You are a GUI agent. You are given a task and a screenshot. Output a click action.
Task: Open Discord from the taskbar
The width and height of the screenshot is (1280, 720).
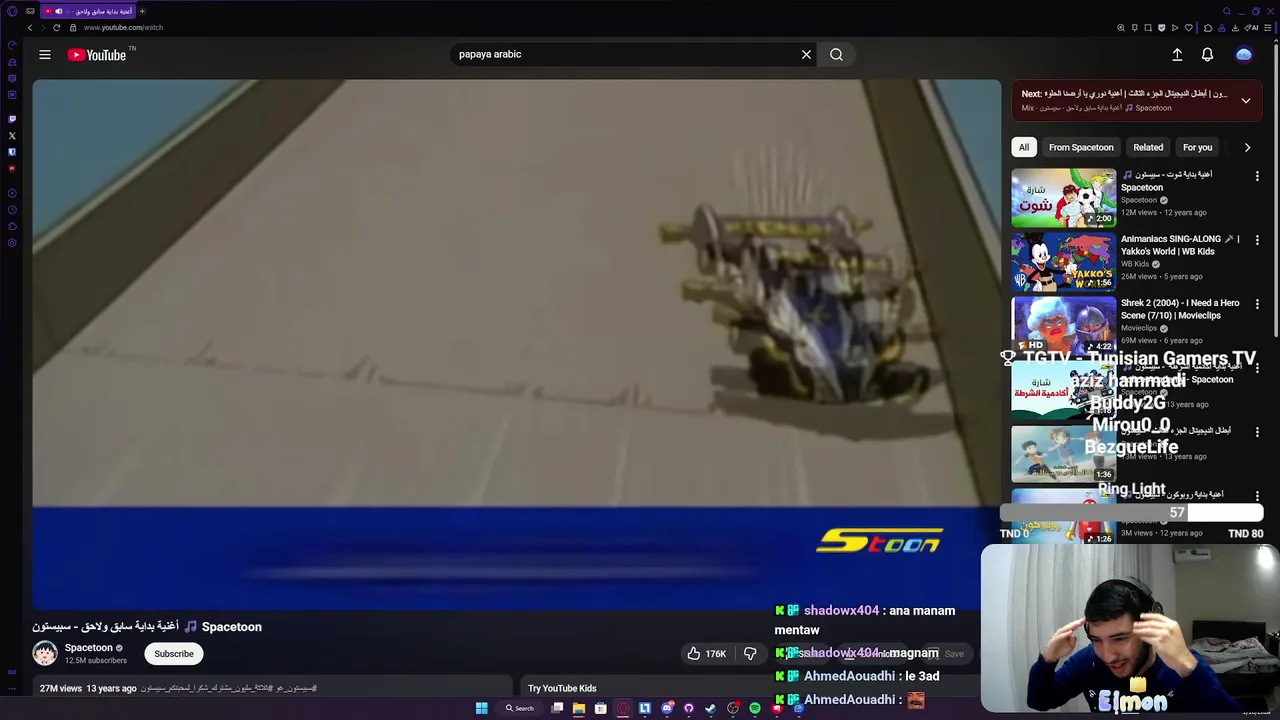(667, 708)
